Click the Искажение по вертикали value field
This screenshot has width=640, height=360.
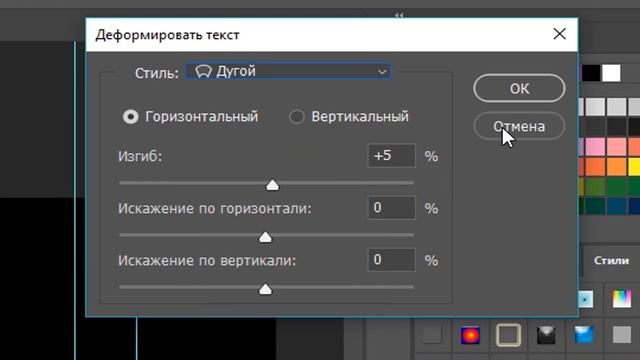[391, 260]
